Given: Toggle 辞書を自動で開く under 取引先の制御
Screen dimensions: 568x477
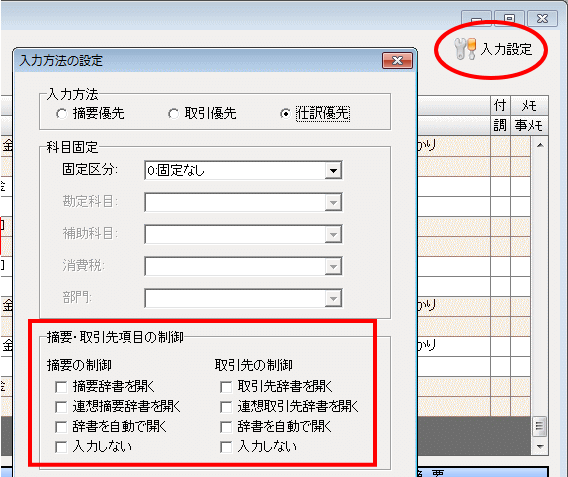Looking at the screenshot, I should click(226, 427).
